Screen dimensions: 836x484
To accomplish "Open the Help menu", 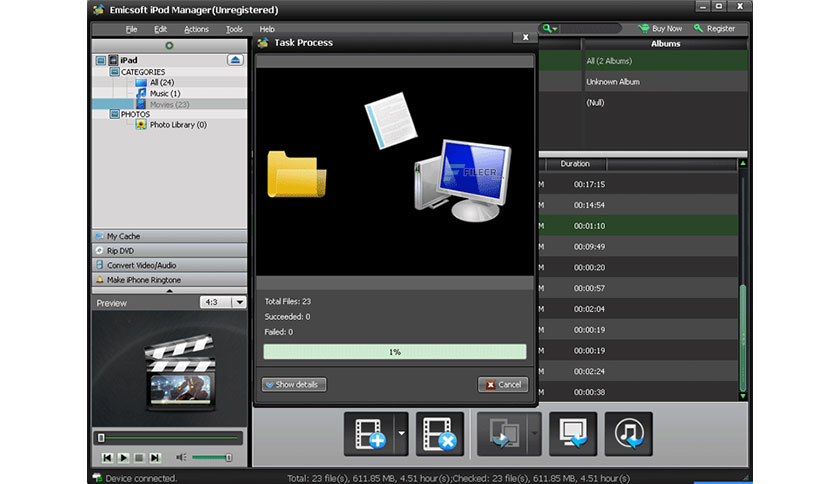I will point(267,29).
